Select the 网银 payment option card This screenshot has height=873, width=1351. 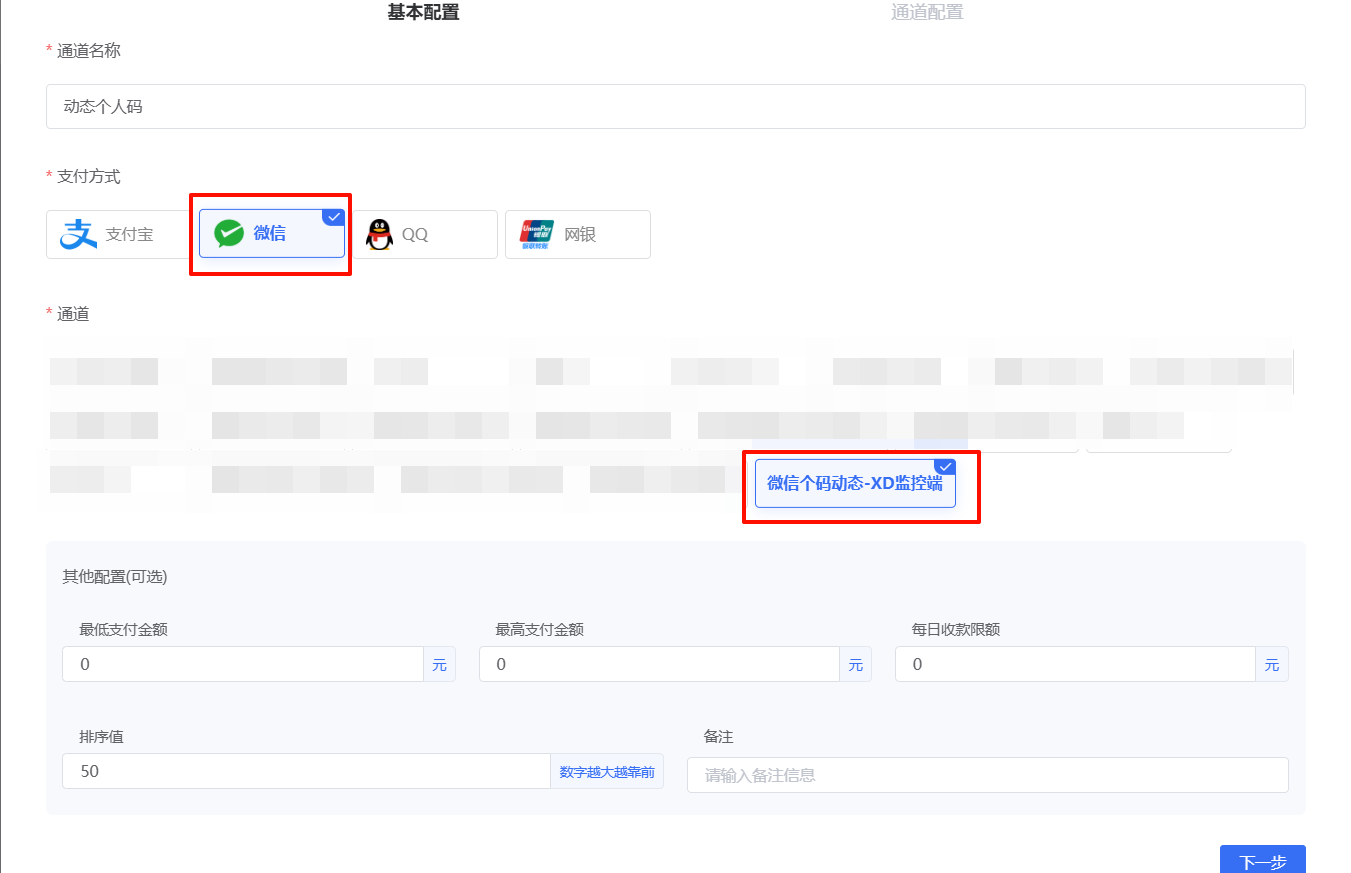click(577, 234)
